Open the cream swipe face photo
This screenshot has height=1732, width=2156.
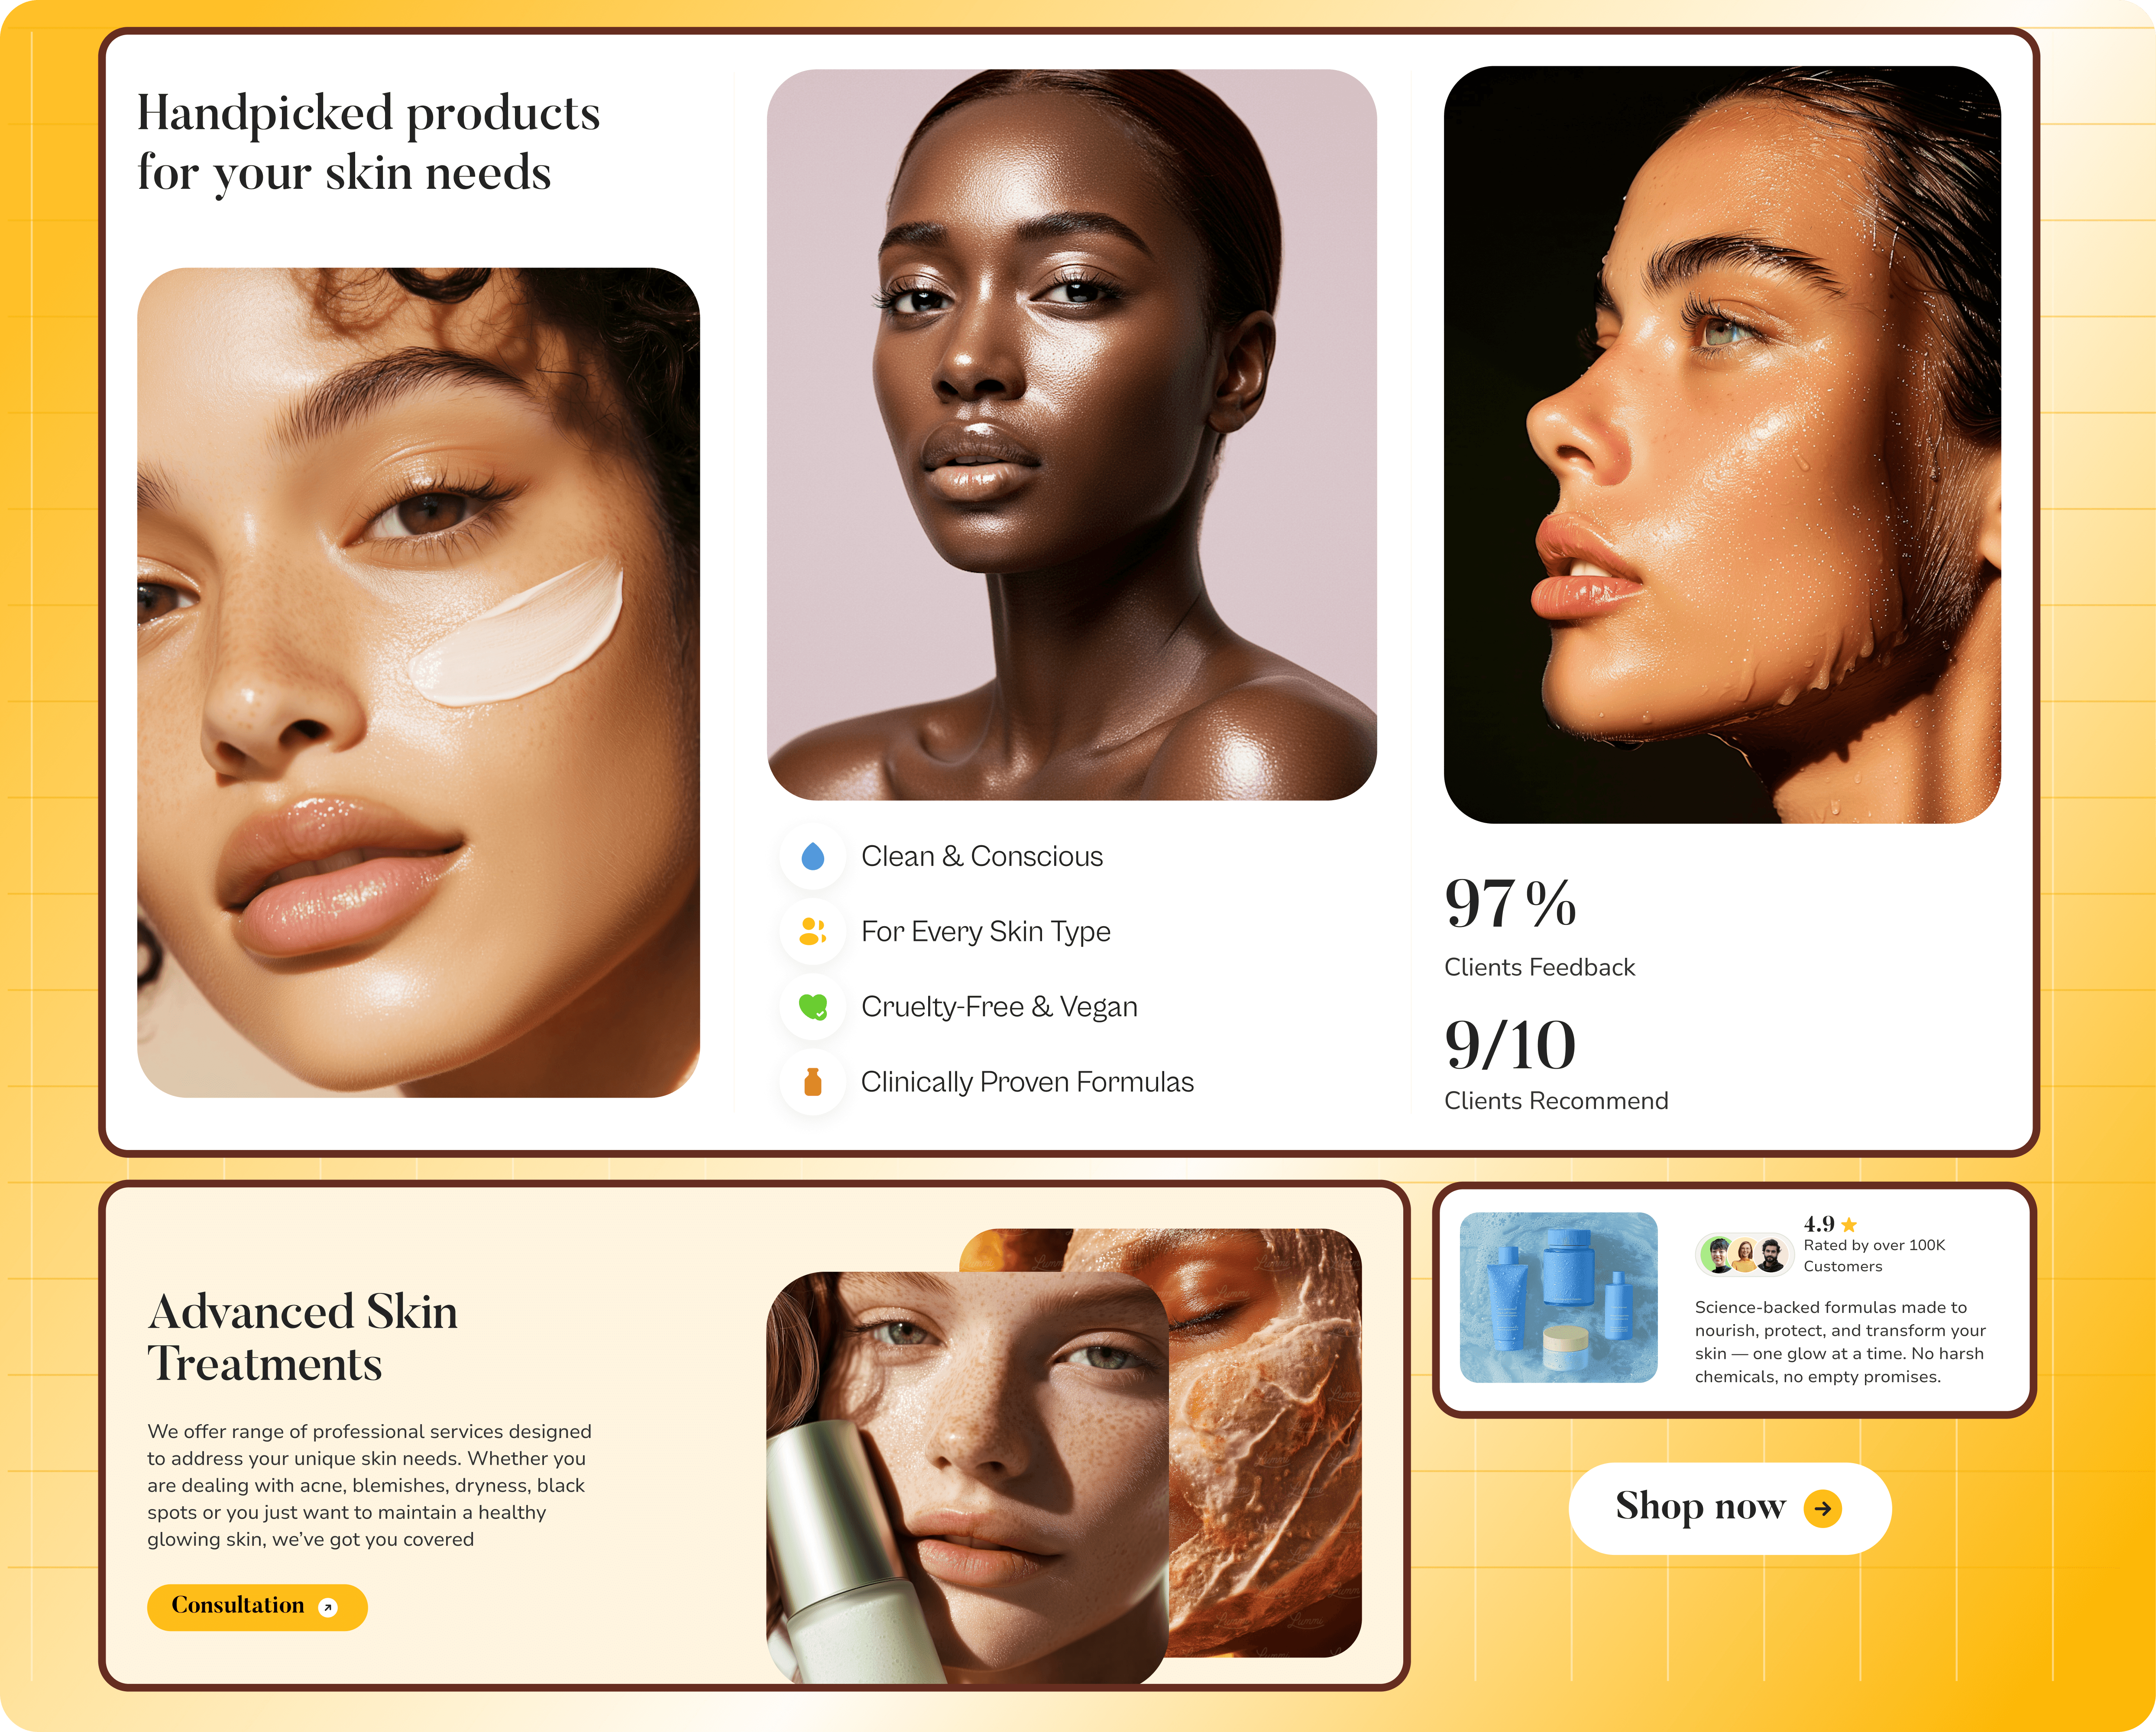click(418, 682)
